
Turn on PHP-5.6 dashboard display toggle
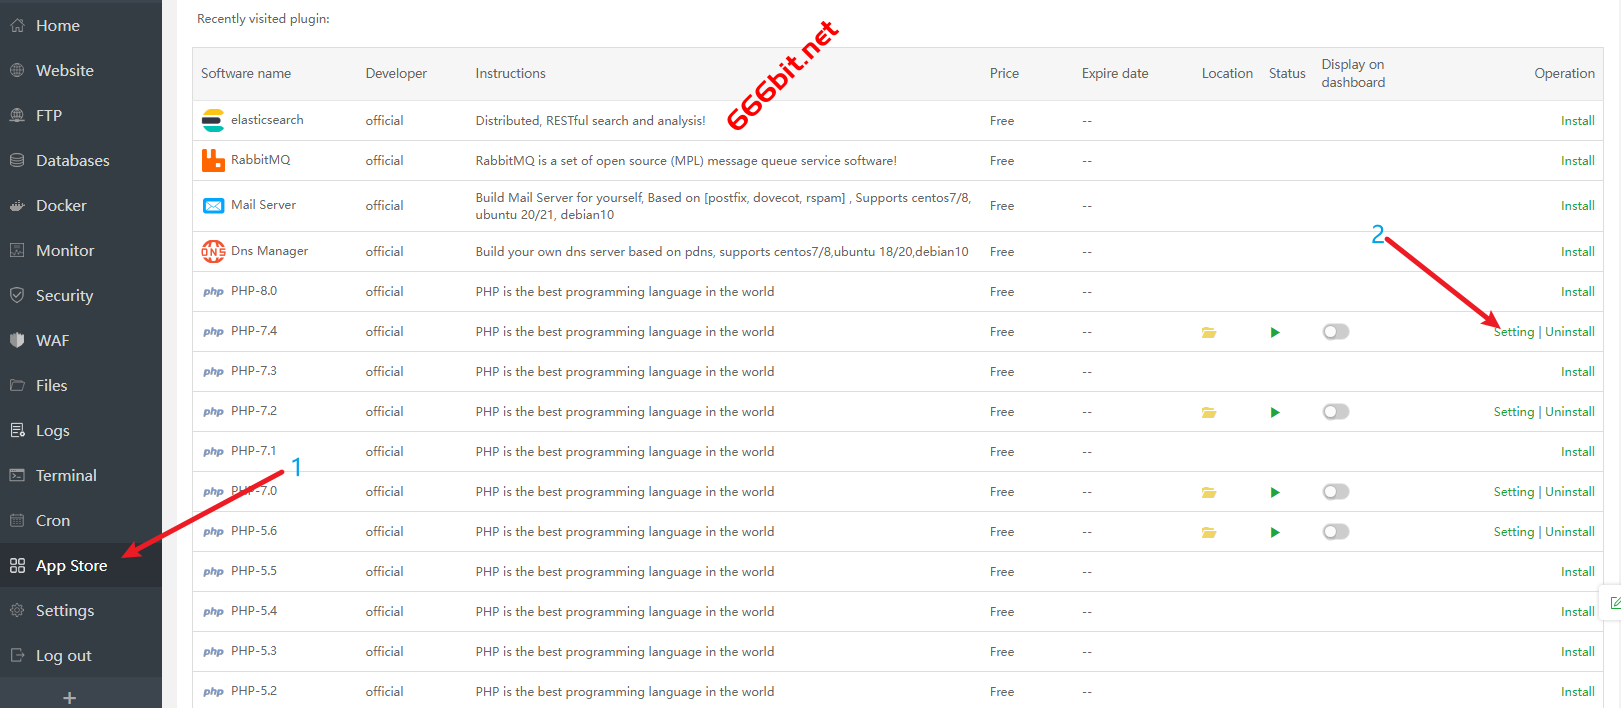1335,532
